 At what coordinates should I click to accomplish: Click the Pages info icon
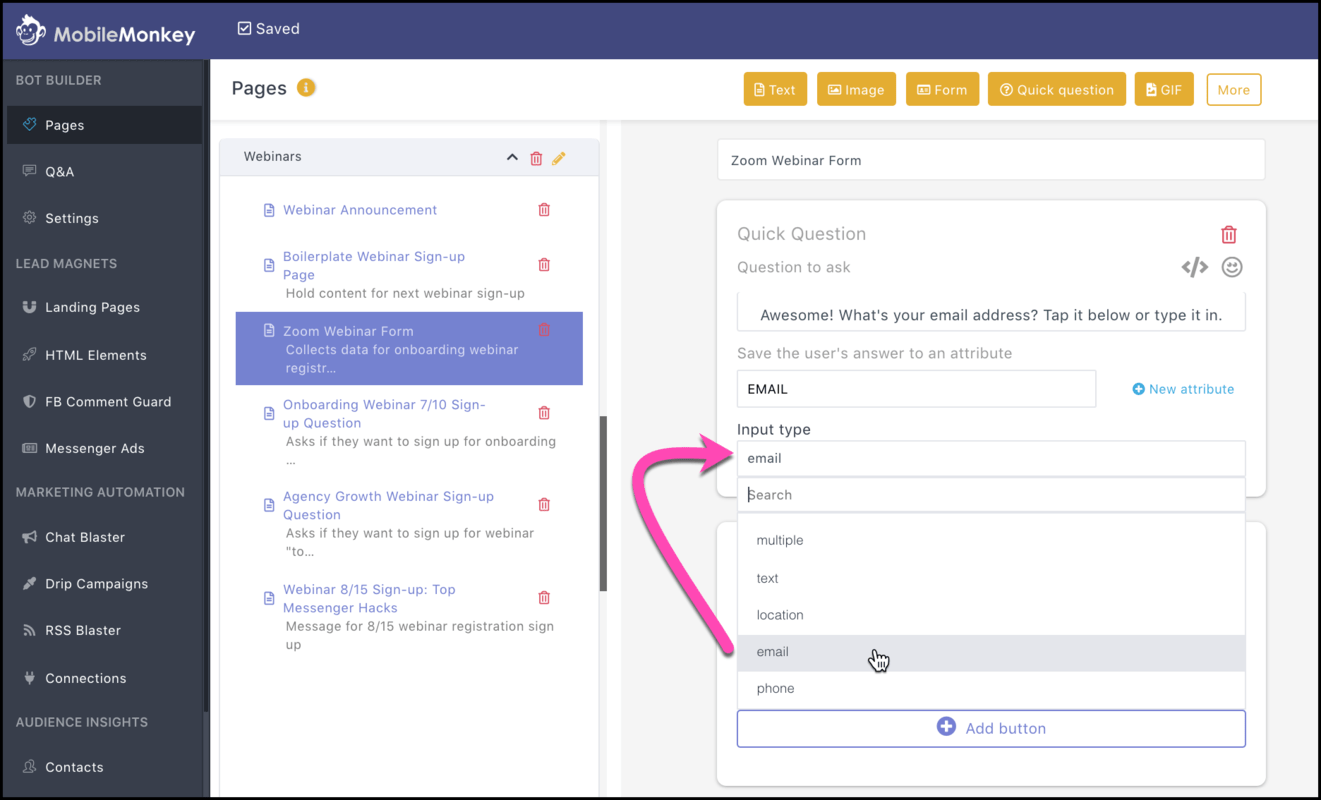click(x=307, y=87)
